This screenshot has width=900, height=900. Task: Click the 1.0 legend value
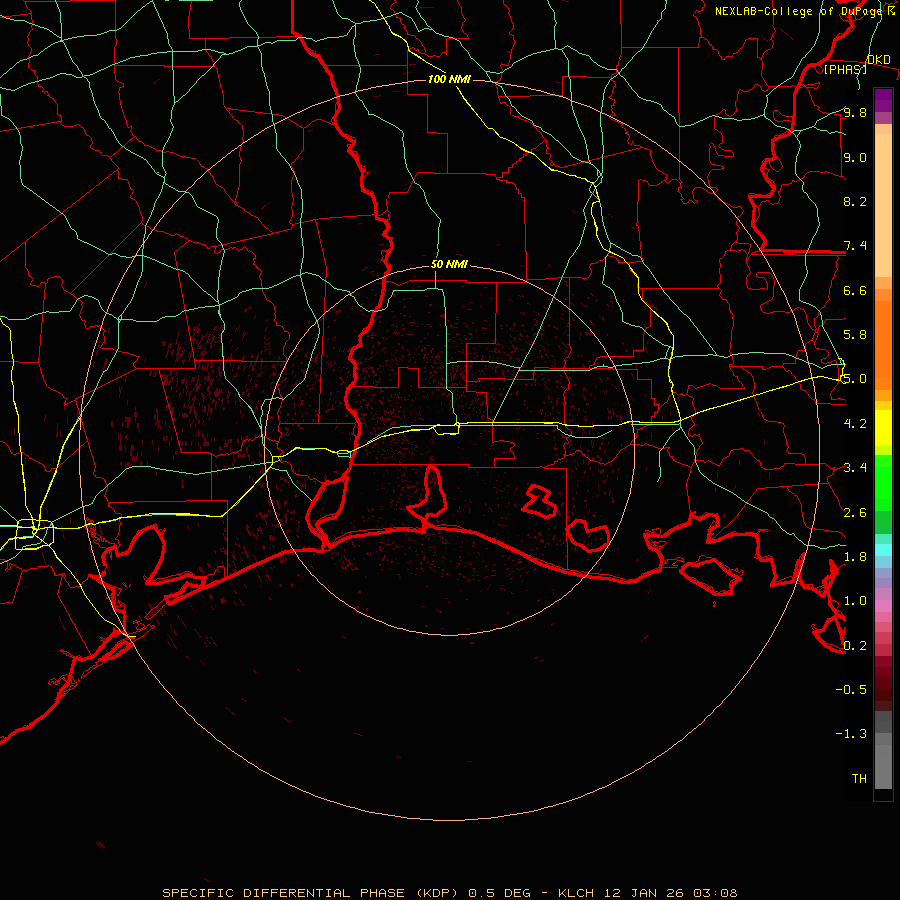[855, 601]
